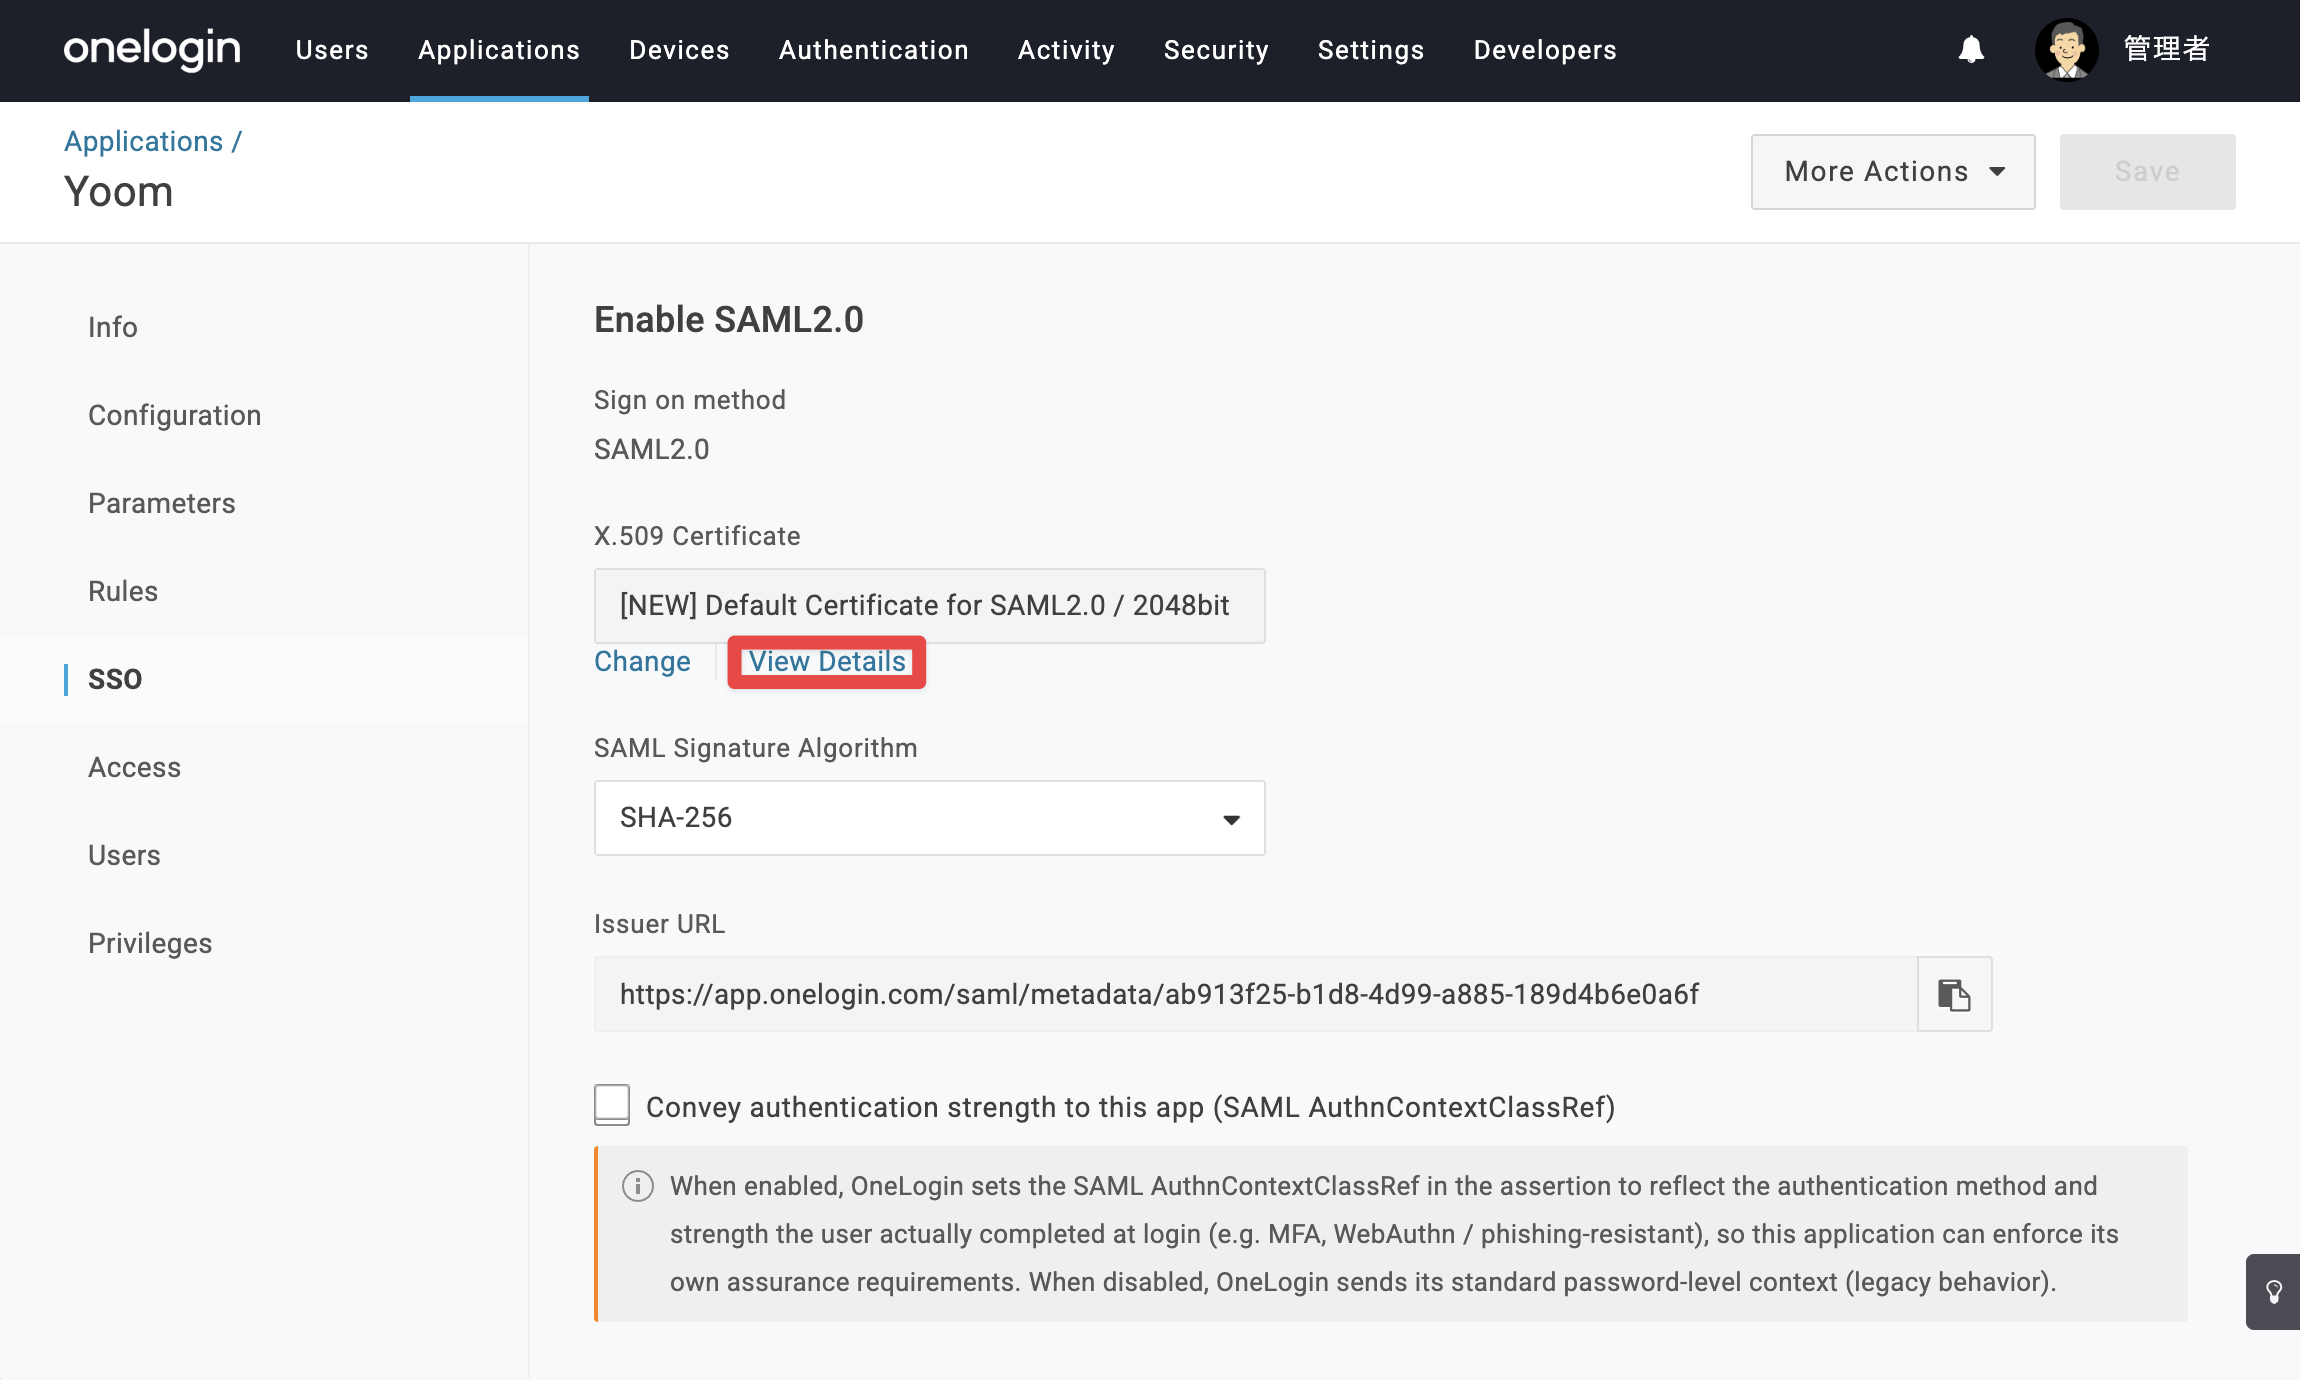Viewport: 2300px width, 1380px height.
Task: Click the X.509 Certificate name field
Action: point(929,606)
